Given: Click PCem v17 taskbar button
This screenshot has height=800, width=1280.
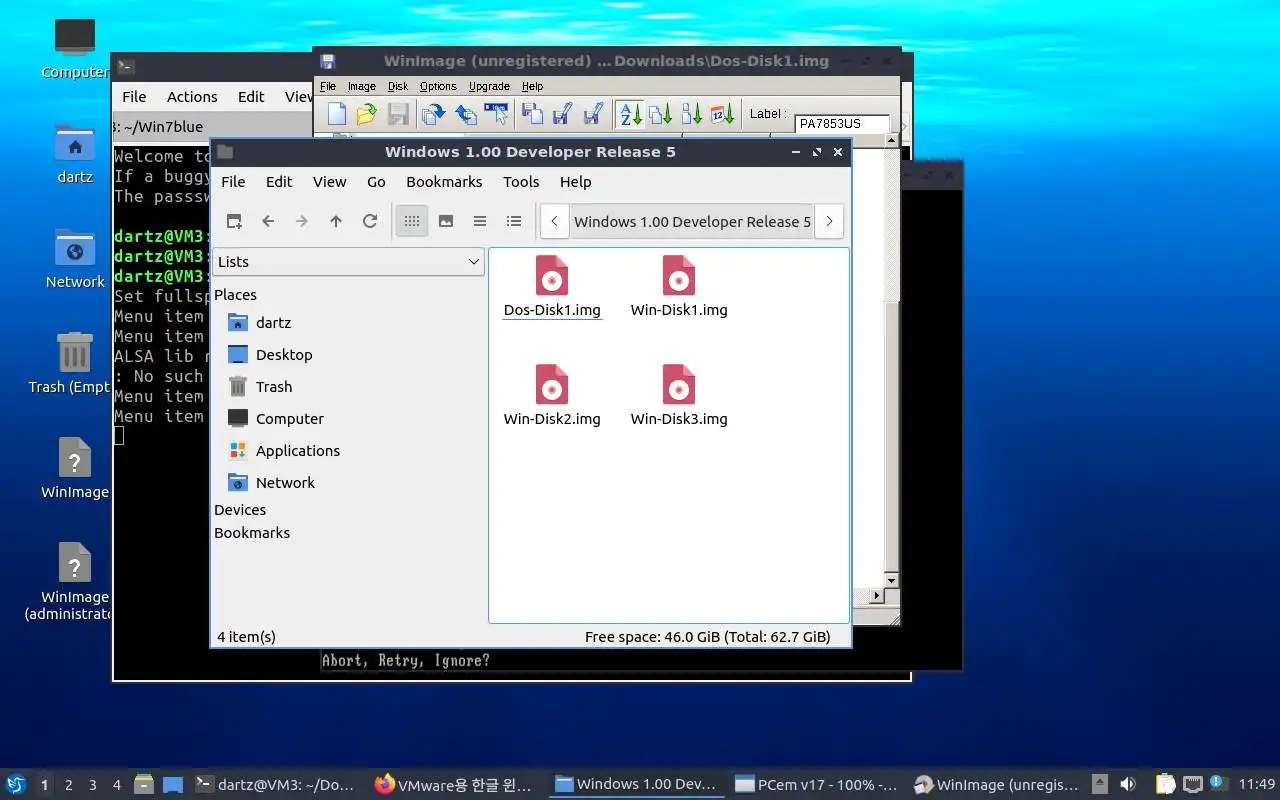Looking at the screenshot, I should [817, 785].
